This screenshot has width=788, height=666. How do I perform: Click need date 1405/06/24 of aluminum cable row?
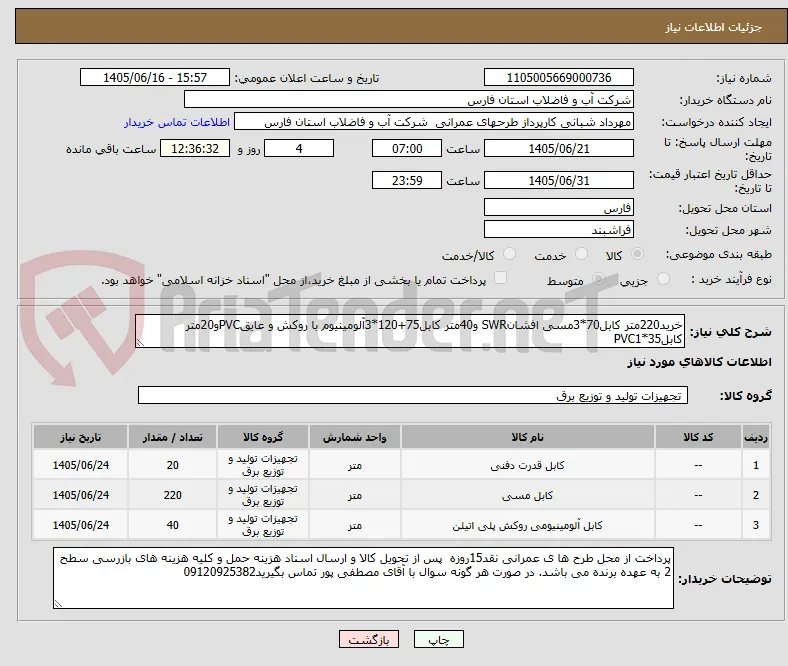coord(80,525)
